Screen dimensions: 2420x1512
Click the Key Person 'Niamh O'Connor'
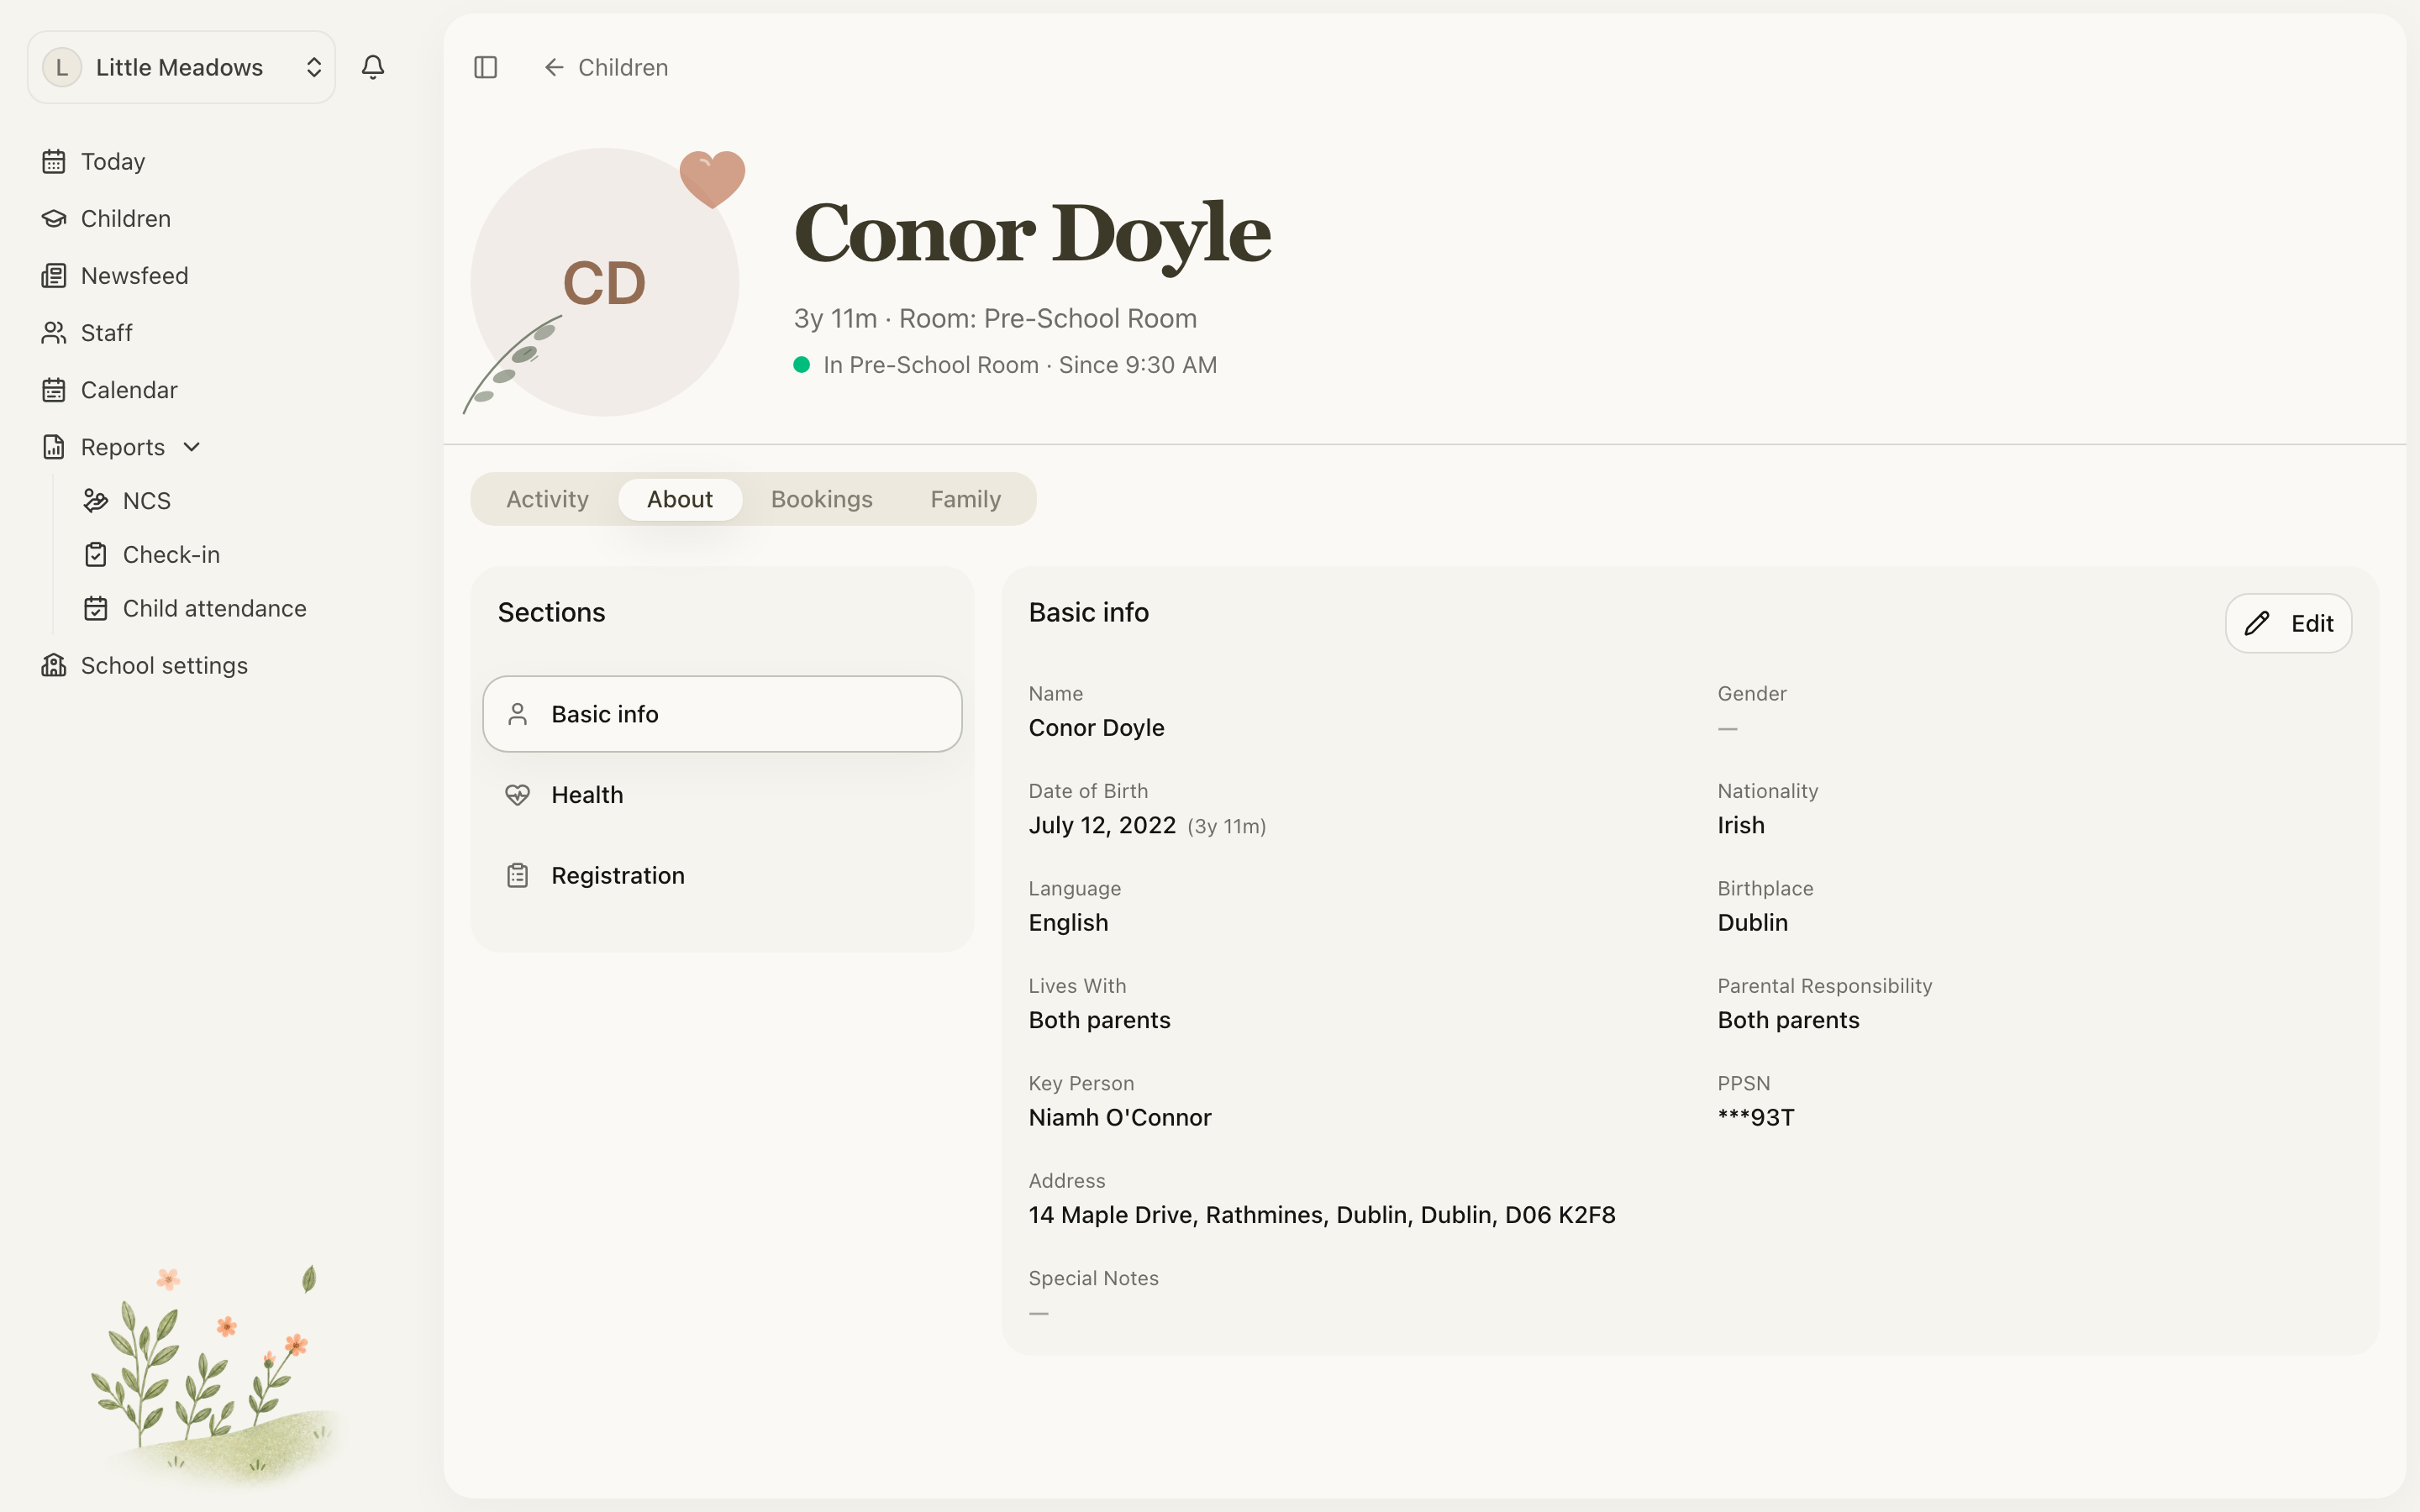(1120, 1117)
